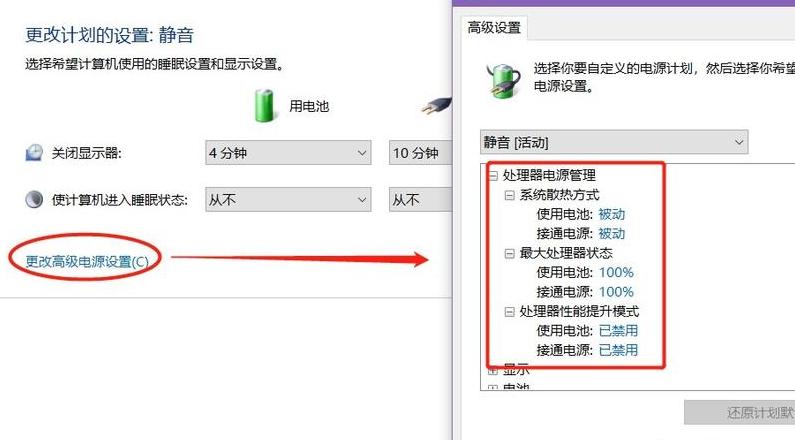Expand the 显示 tree node
The height and width of the screenshot is (440, 795).
[x=492, y=371]
